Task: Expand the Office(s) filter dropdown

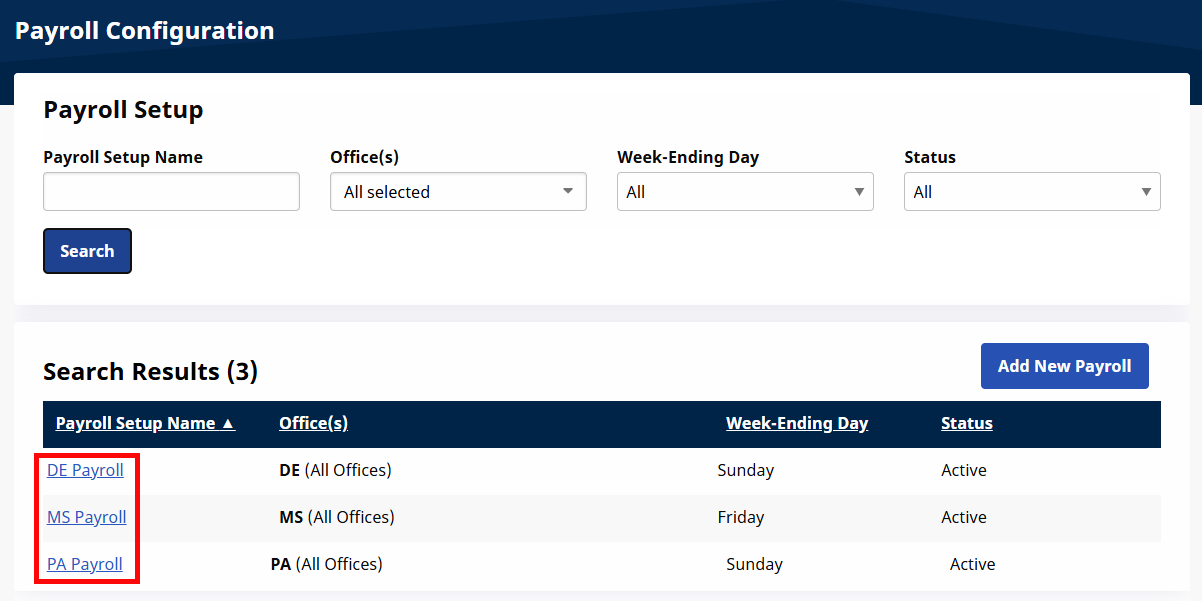Action: tap(458, 192)
